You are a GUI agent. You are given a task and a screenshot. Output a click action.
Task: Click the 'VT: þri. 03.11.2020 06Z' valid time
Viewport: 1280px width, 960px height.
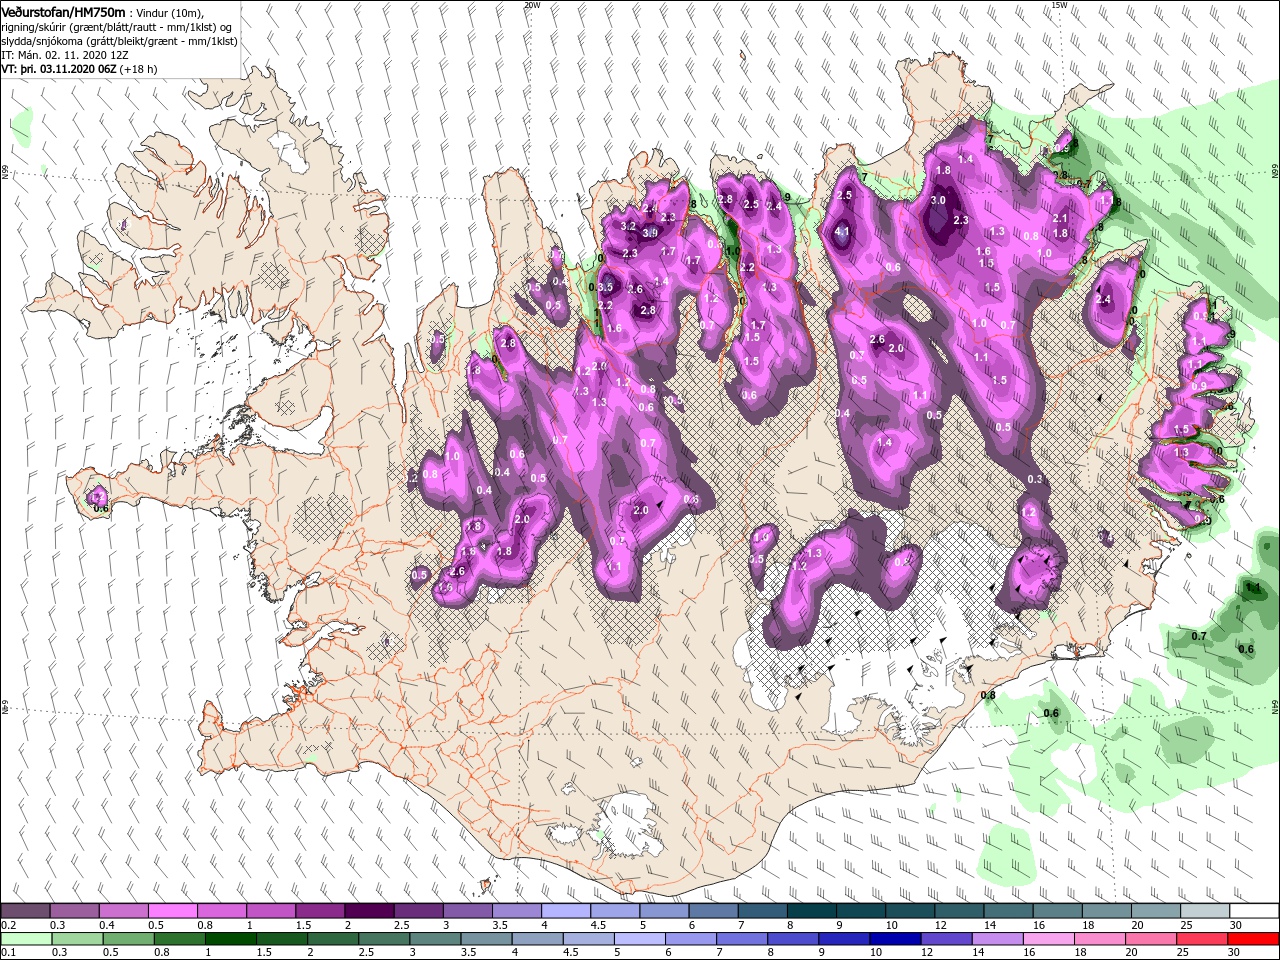pyautogui.click(x=58, y=69)
